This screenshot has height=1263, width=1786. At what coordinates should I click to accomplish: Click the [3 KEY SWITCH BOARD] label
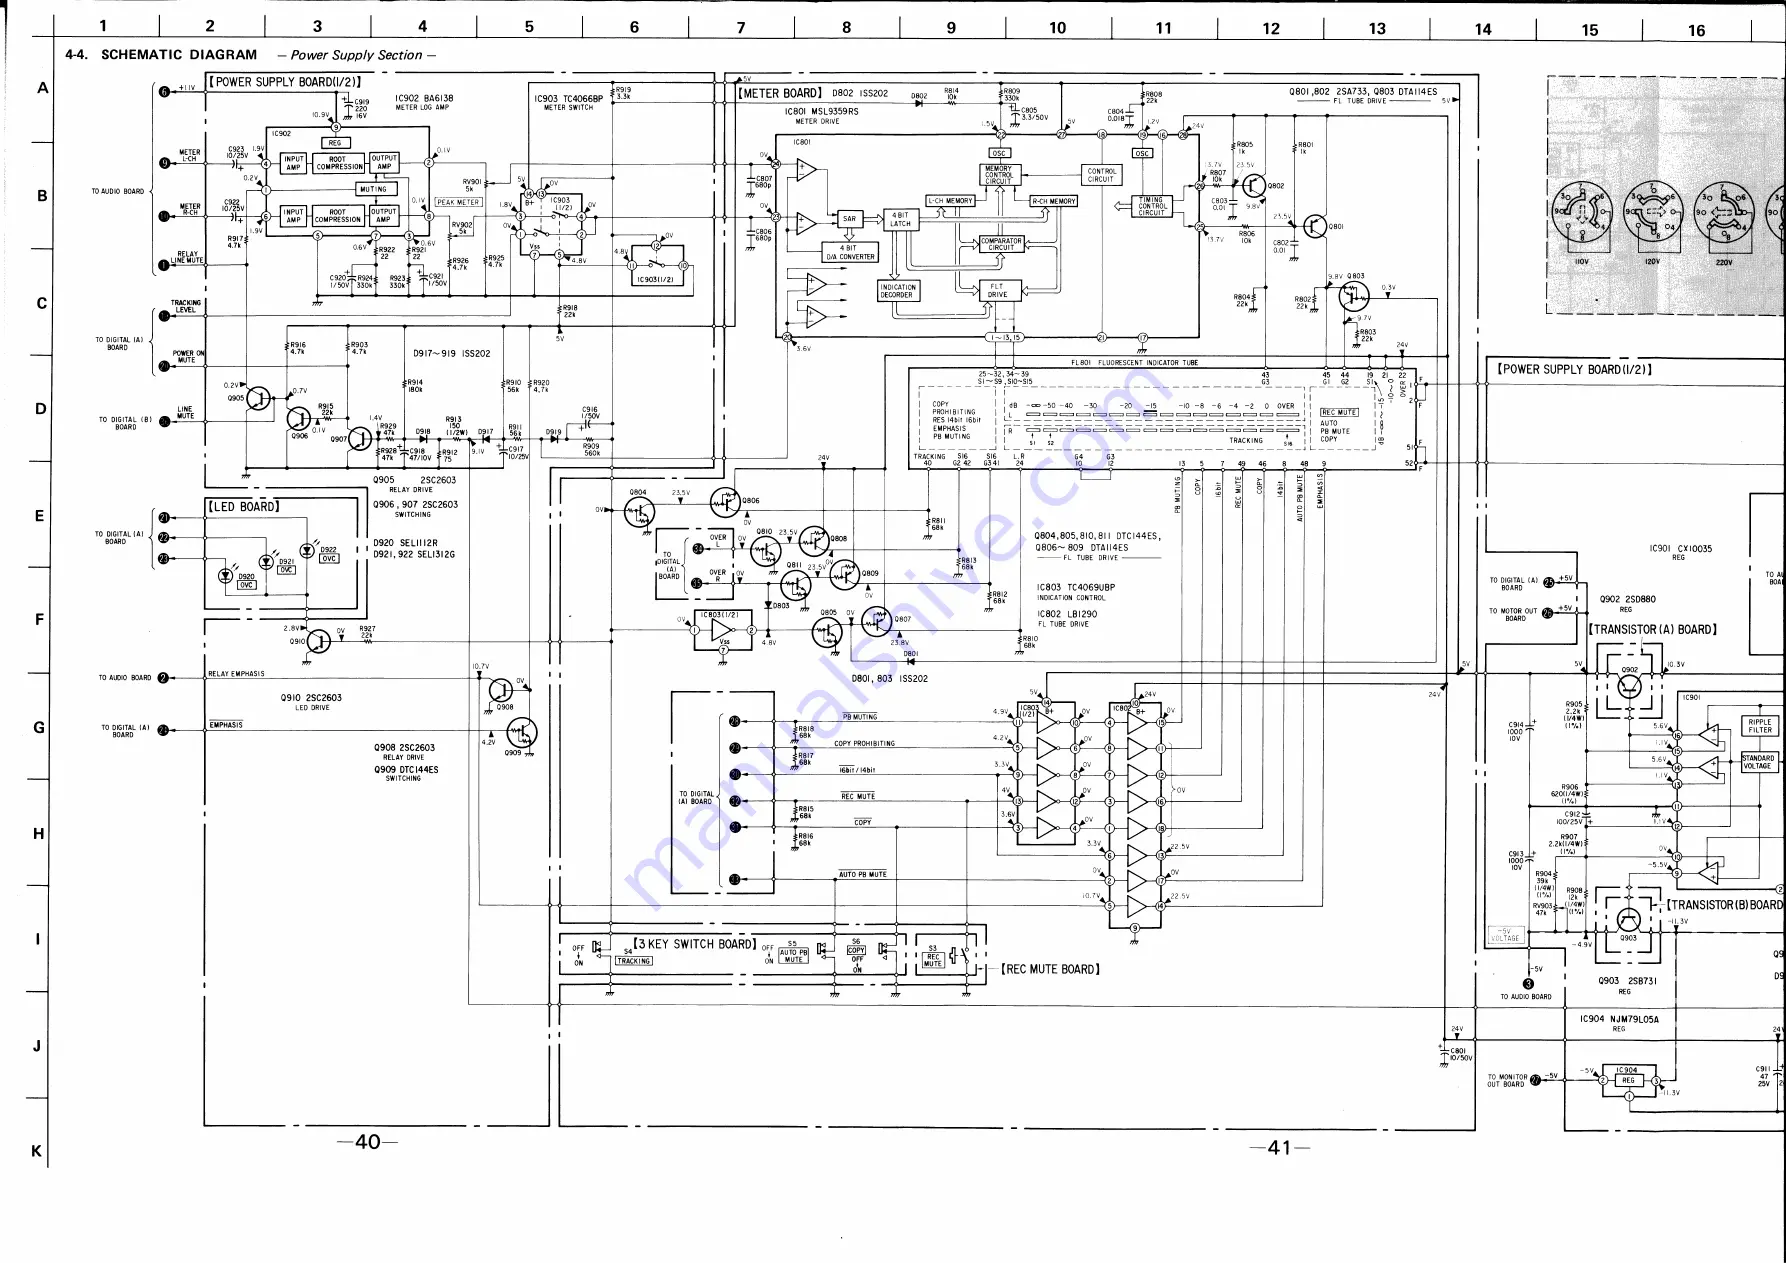[x=695, y=943]
